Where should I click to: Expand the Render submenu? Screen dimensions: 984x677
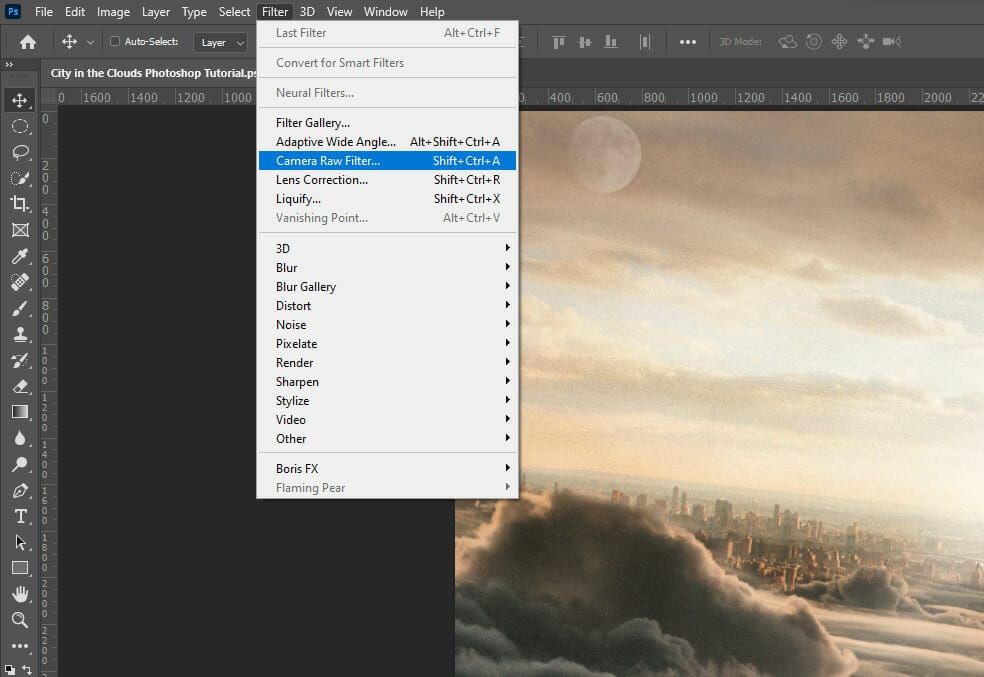coord(387,363)
